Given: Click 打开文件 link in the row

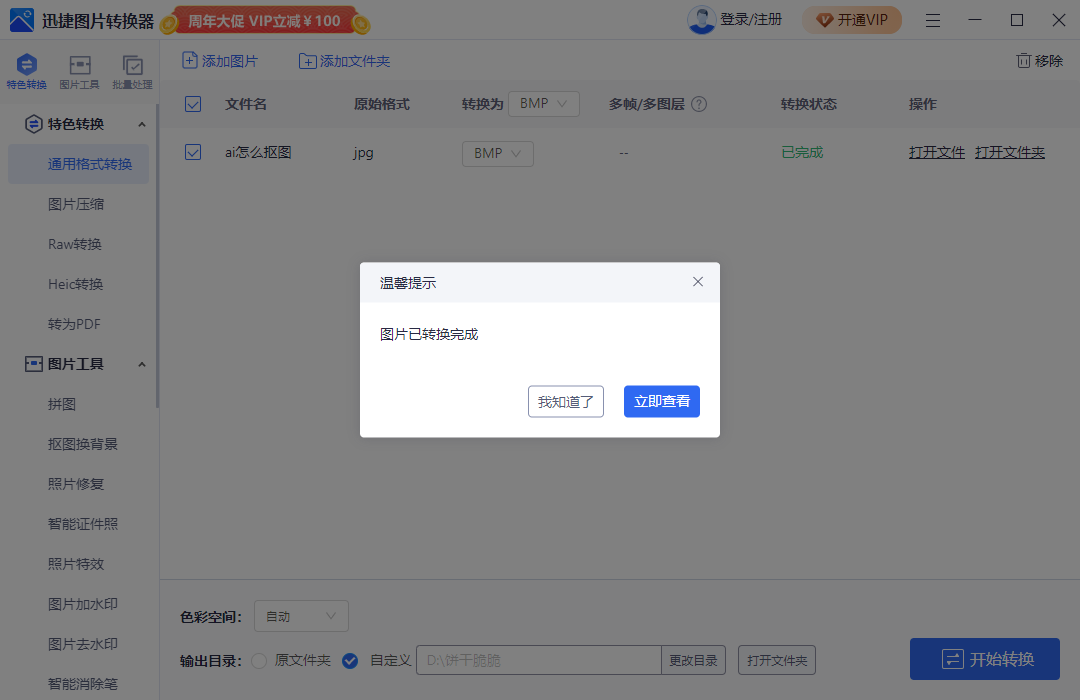Looking at the screenshot, I should (x=937, y=152).
